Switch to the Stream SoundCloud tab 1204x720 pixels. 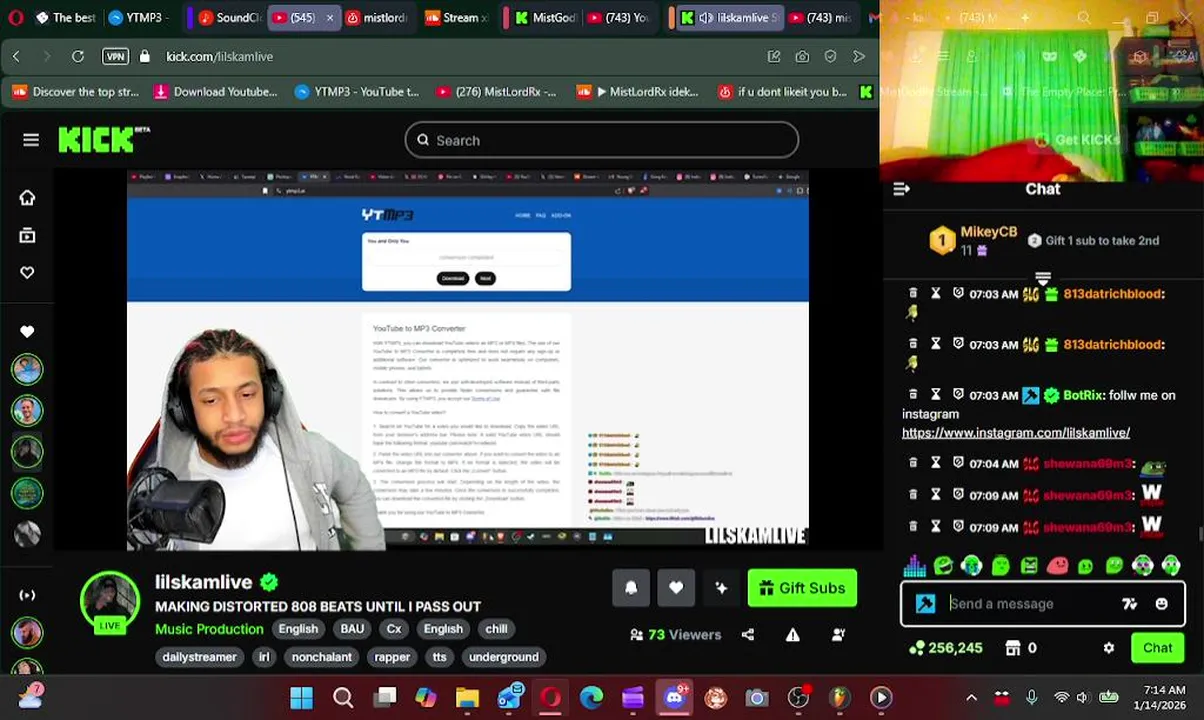(456, 18)
